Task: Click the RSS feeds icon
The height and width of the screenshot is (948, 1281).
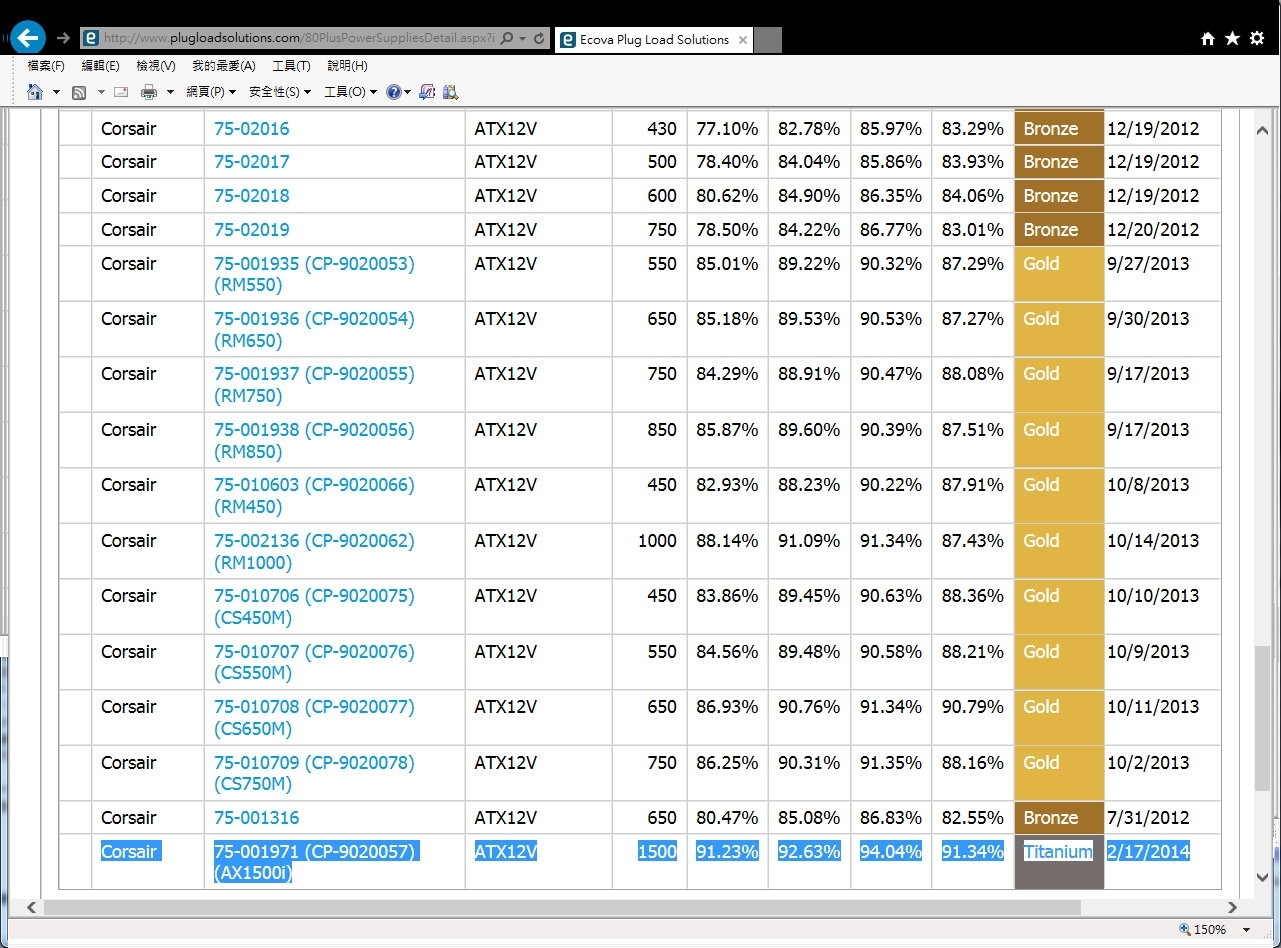Action: 79,92
